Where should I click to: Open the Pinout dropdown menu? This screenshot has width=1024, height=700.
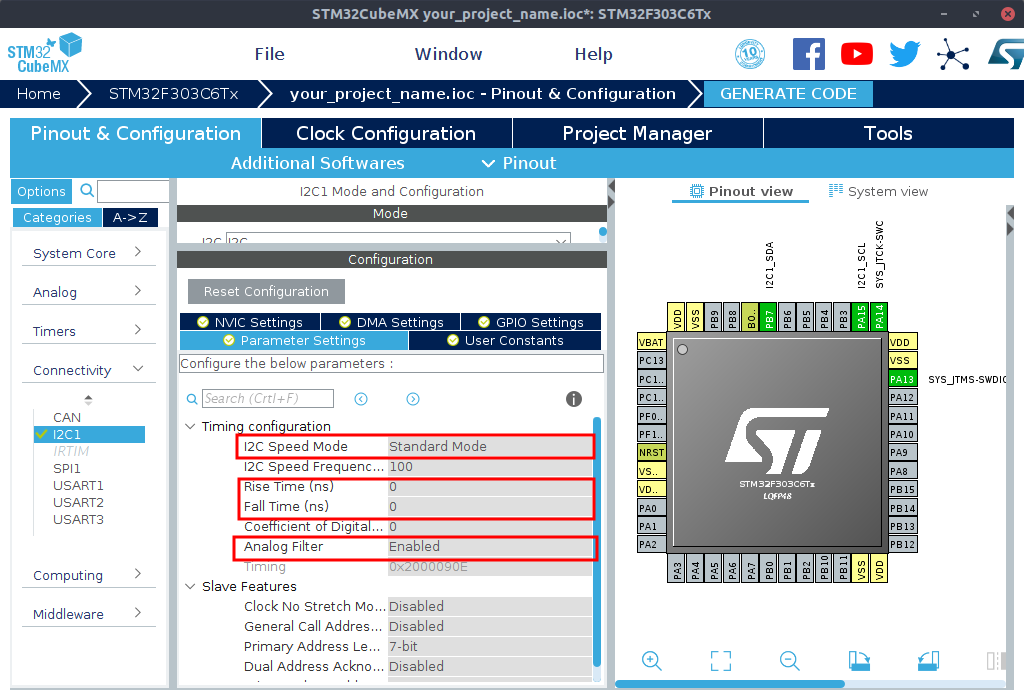519,163
